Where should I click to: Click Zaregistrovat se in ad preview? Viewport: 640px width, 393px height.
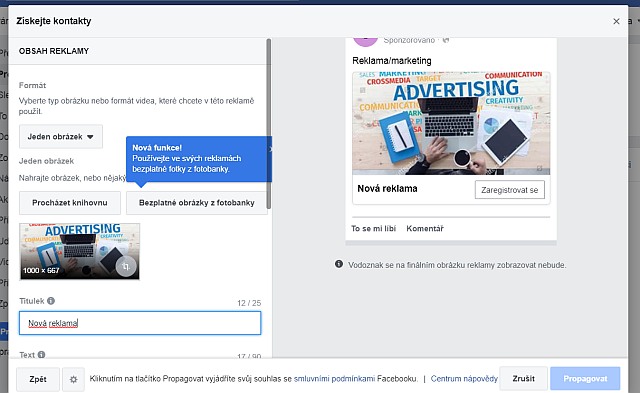point(510,190)
